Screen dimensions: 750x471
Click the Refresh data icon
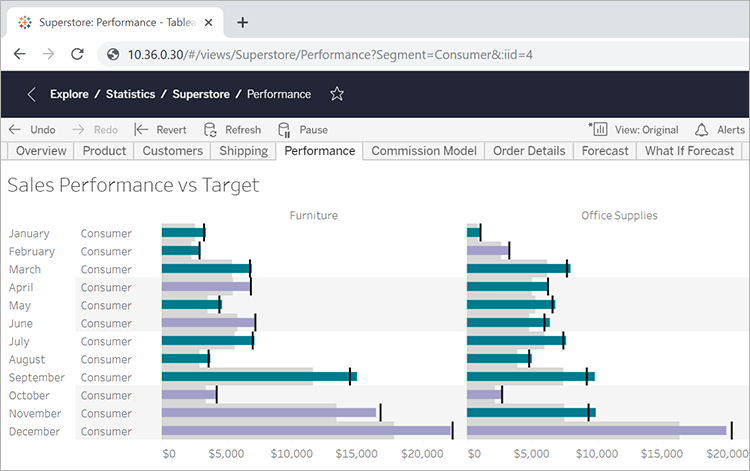[x=210, y=130]
